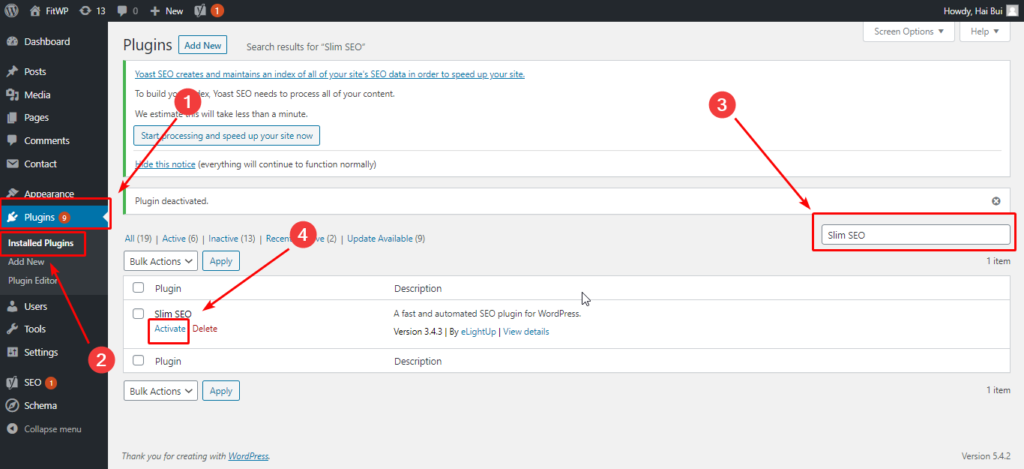Open Add New plugin submenu item
The image size is (1024, 469).
pyautogui.click(x=26, y=262)
